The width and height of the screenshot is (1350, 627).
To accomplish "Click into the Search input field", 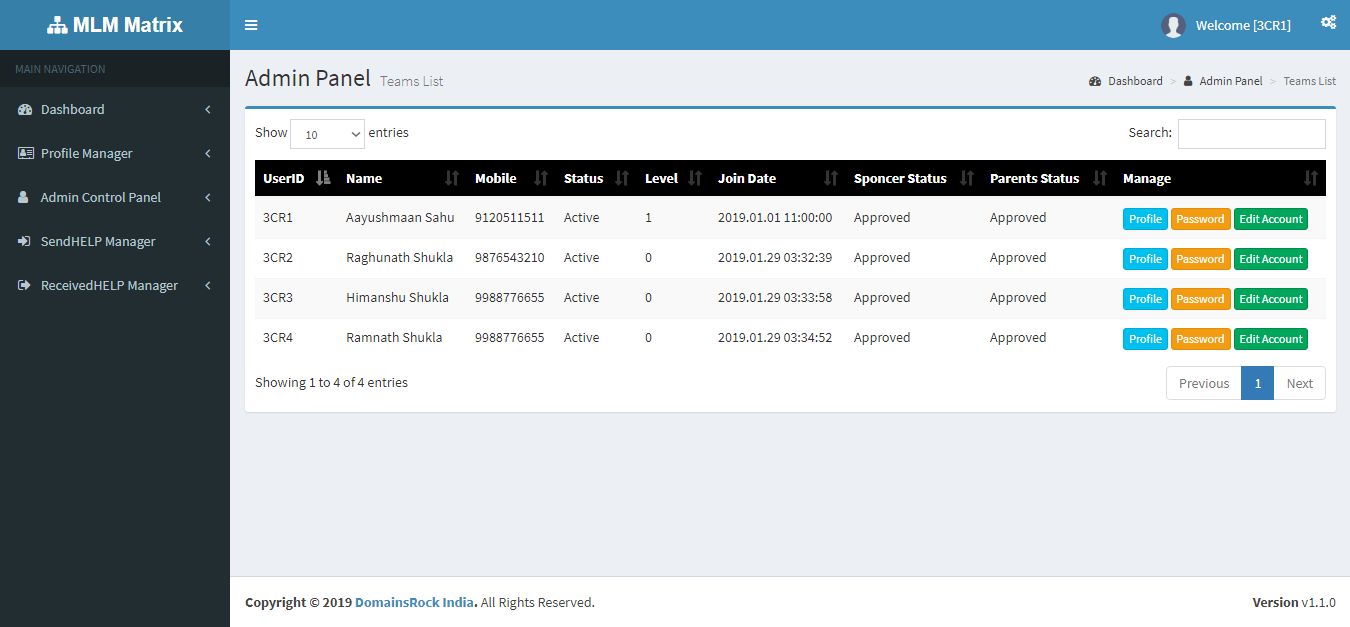I will coord(1251,134).
